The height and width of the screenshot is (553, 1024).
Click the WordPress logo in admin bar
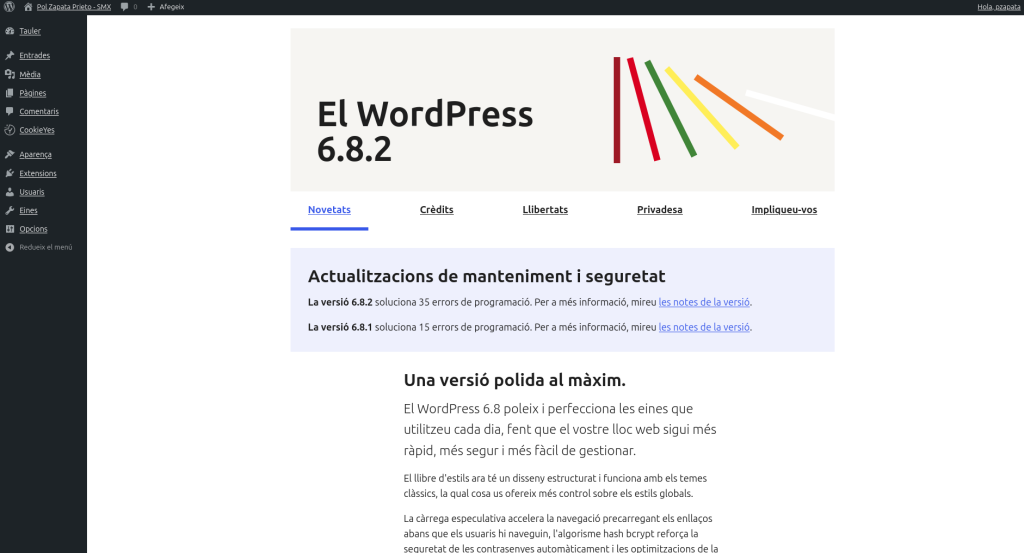click(x=9, y=7)
